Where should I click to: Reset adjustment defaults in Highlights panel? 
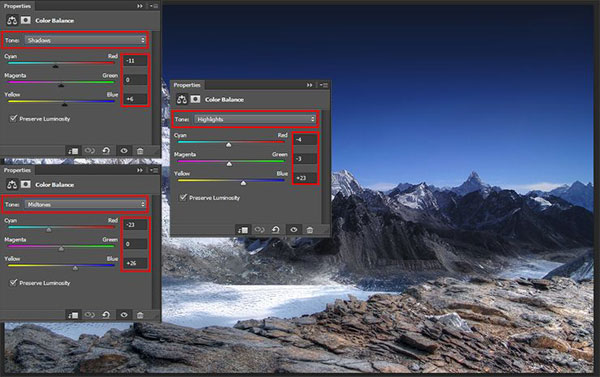[276, 230]
